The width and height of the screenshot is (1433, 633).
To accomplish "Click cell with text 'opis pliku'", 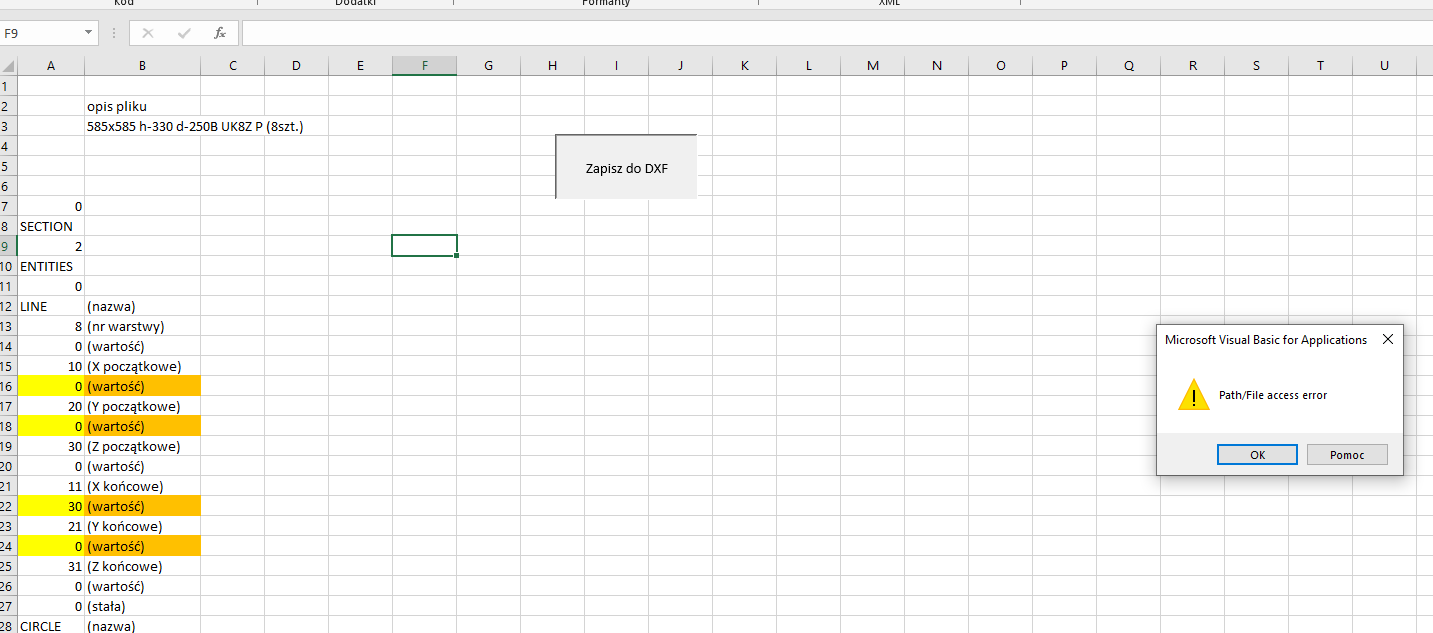I will point(142,106).
